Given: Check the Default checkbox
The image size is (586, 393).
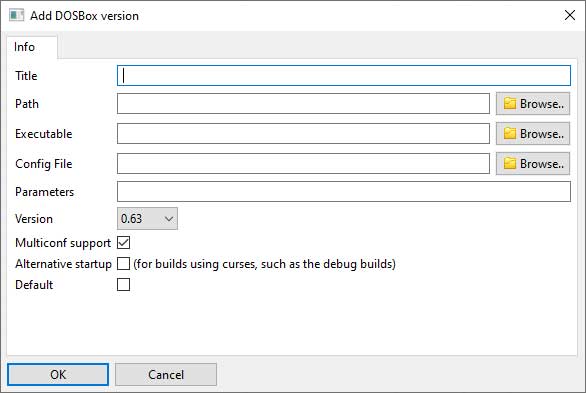Looking at the screenshot, I should tap(123, 284).
